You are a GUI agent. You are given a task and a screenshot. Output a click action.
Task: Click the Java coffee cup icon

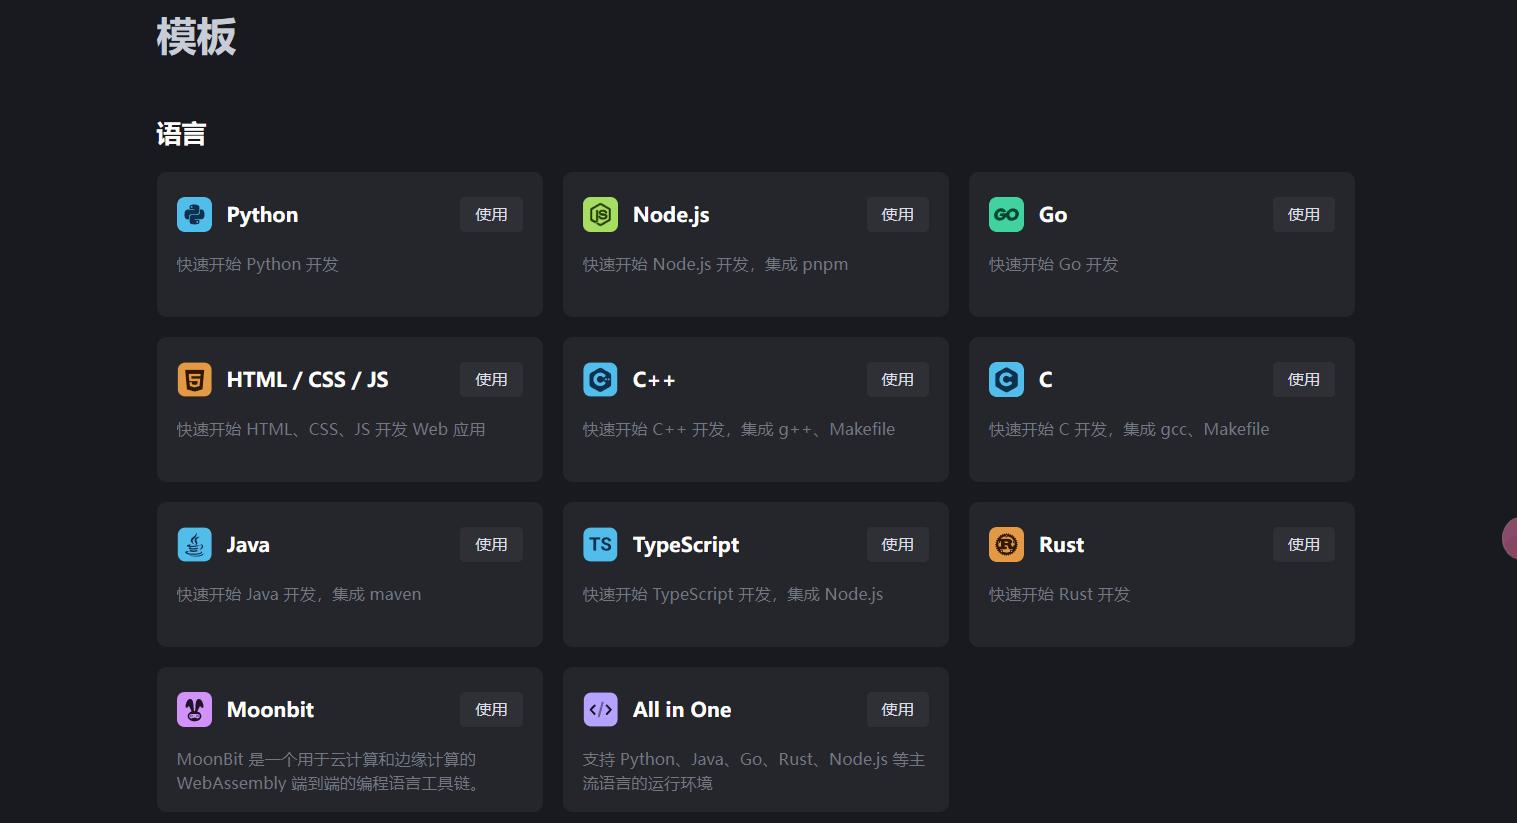point(194,544)
